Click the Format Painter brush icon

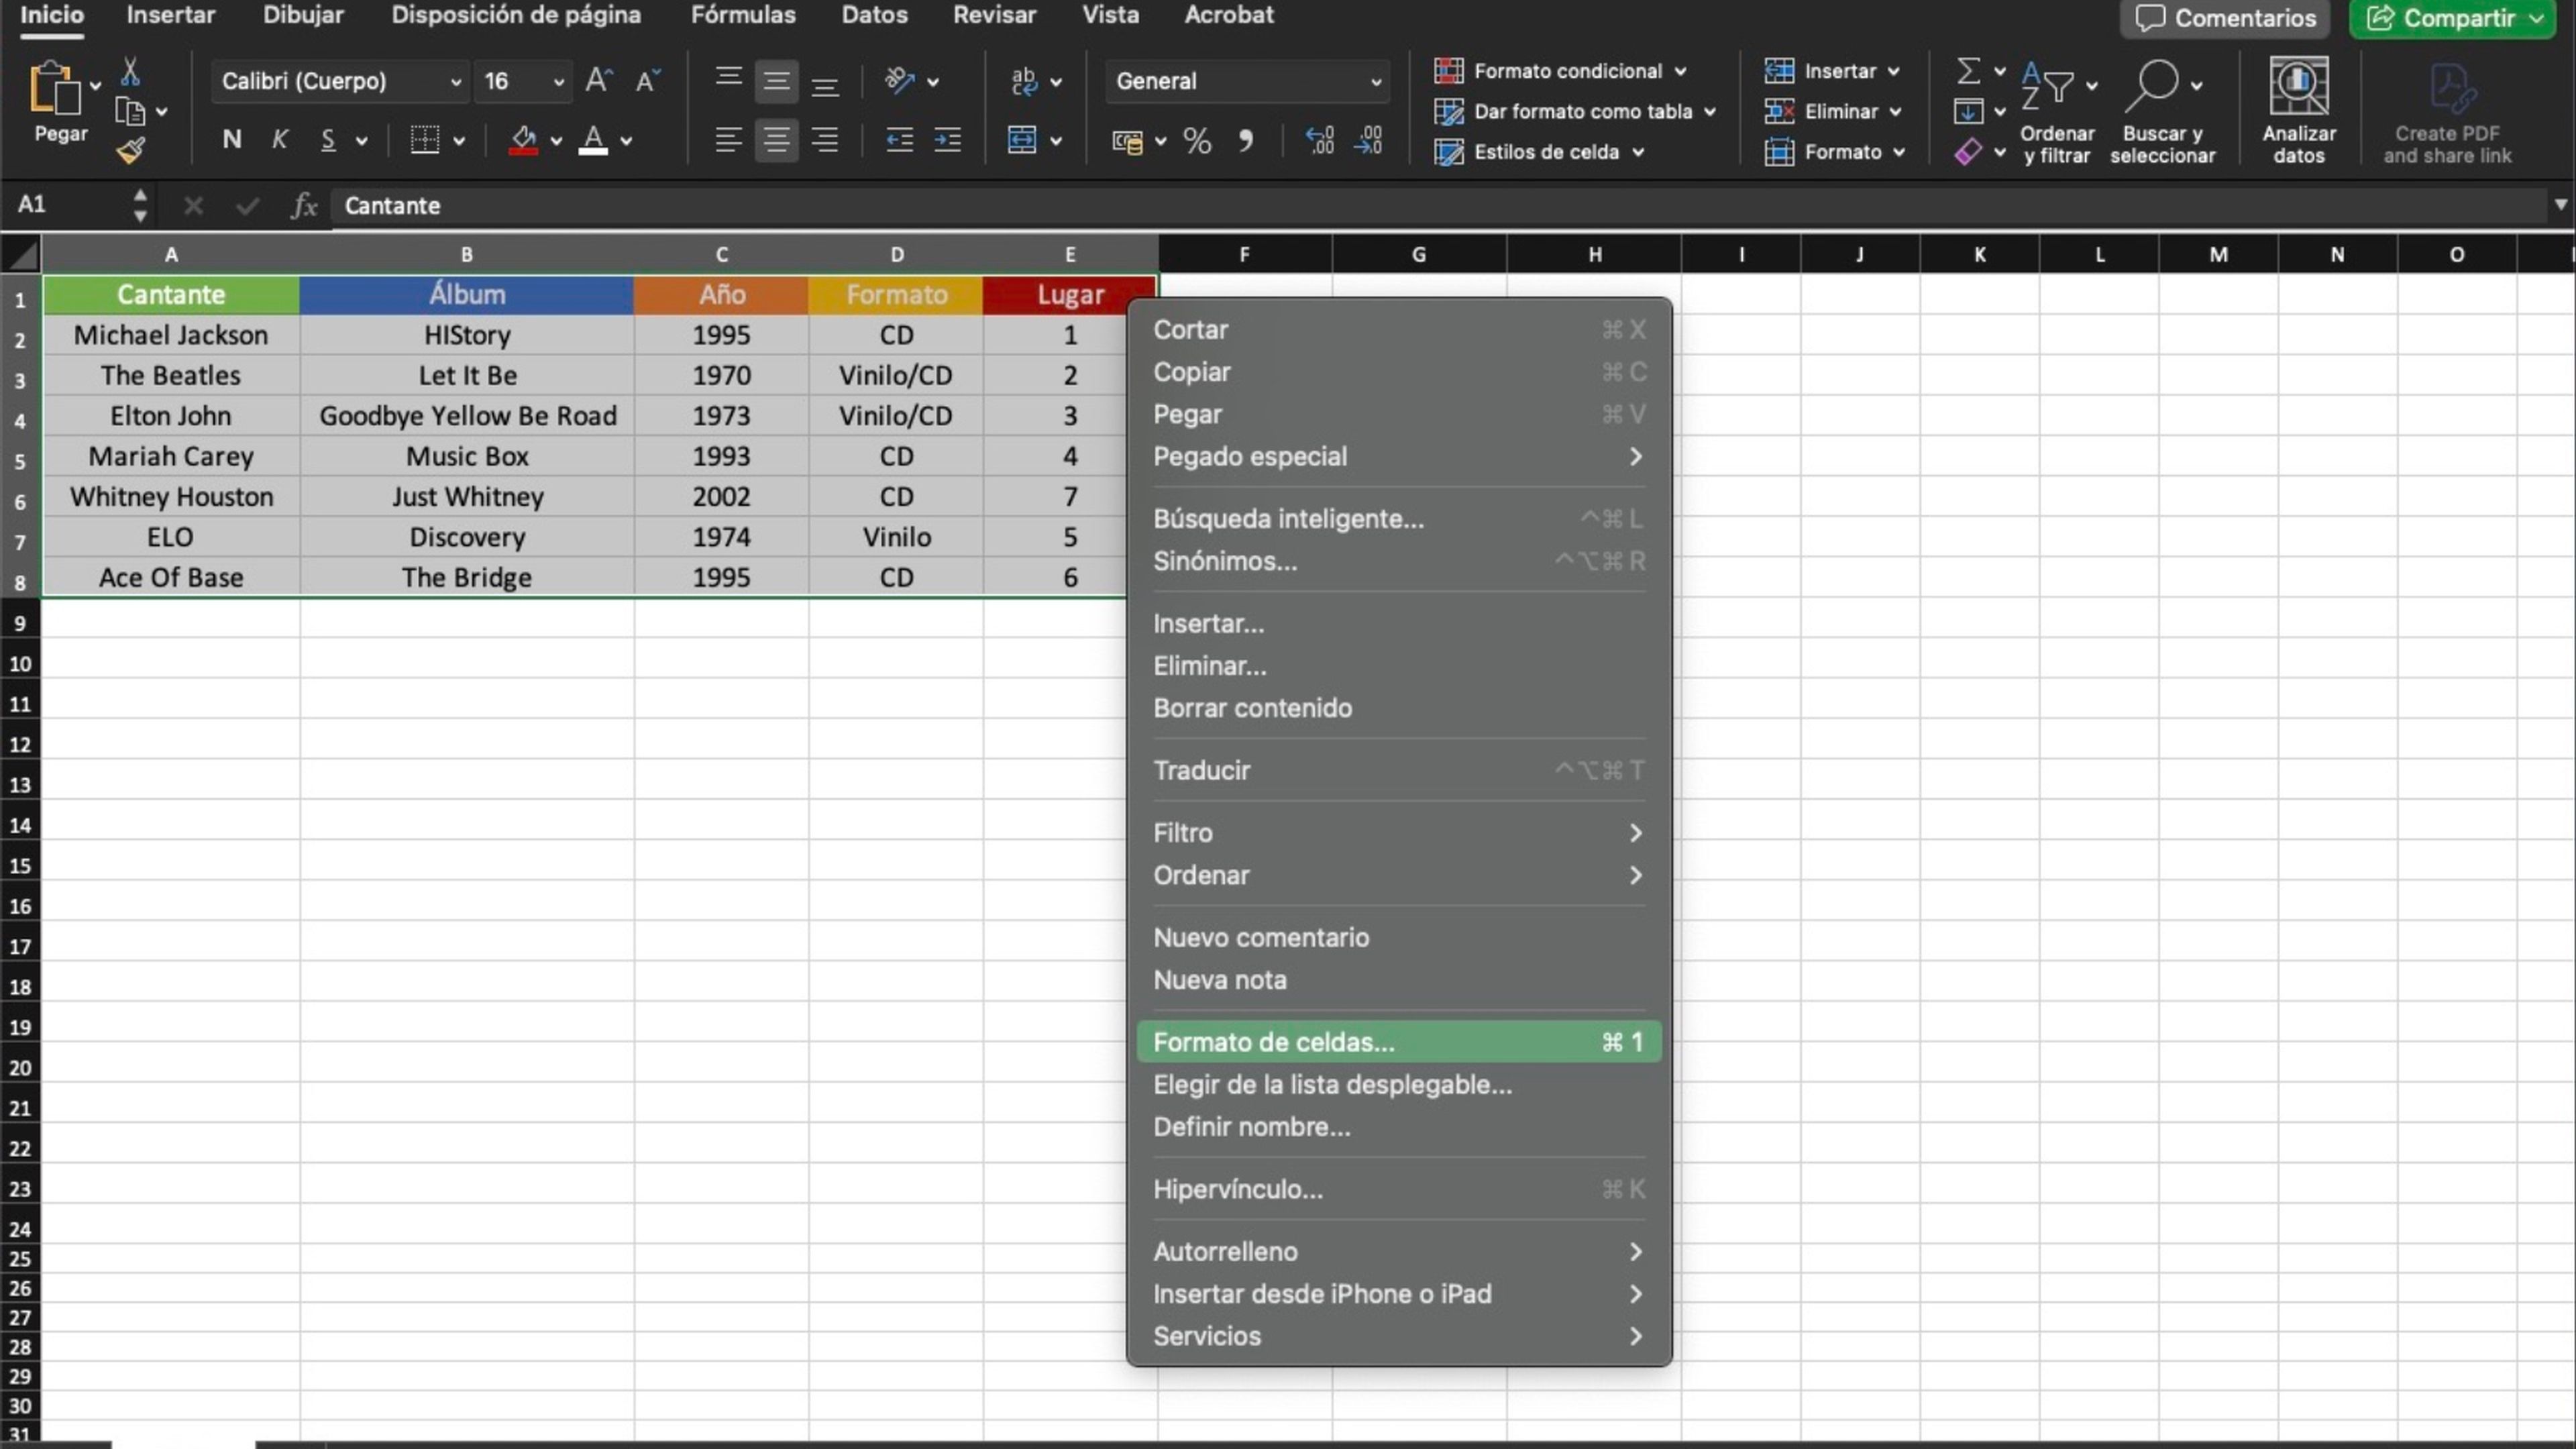[130, 151]
